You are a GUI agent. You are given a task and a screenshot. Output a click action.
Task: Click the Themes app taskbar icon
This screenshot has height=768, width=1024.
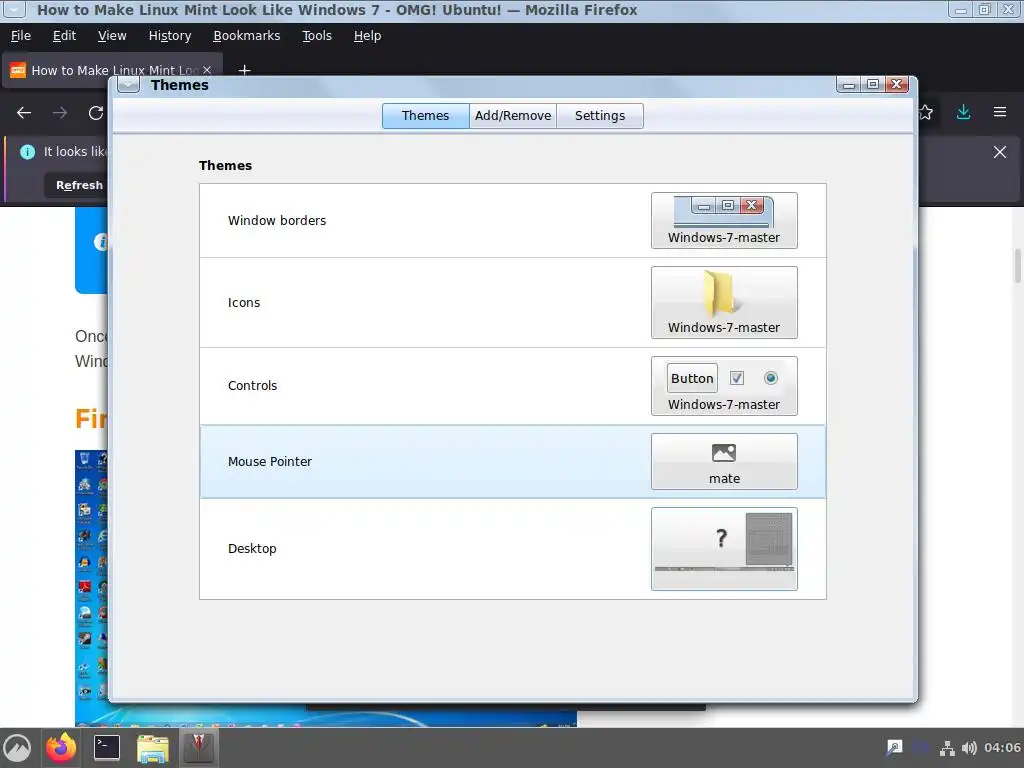click(x=199, y=748)
